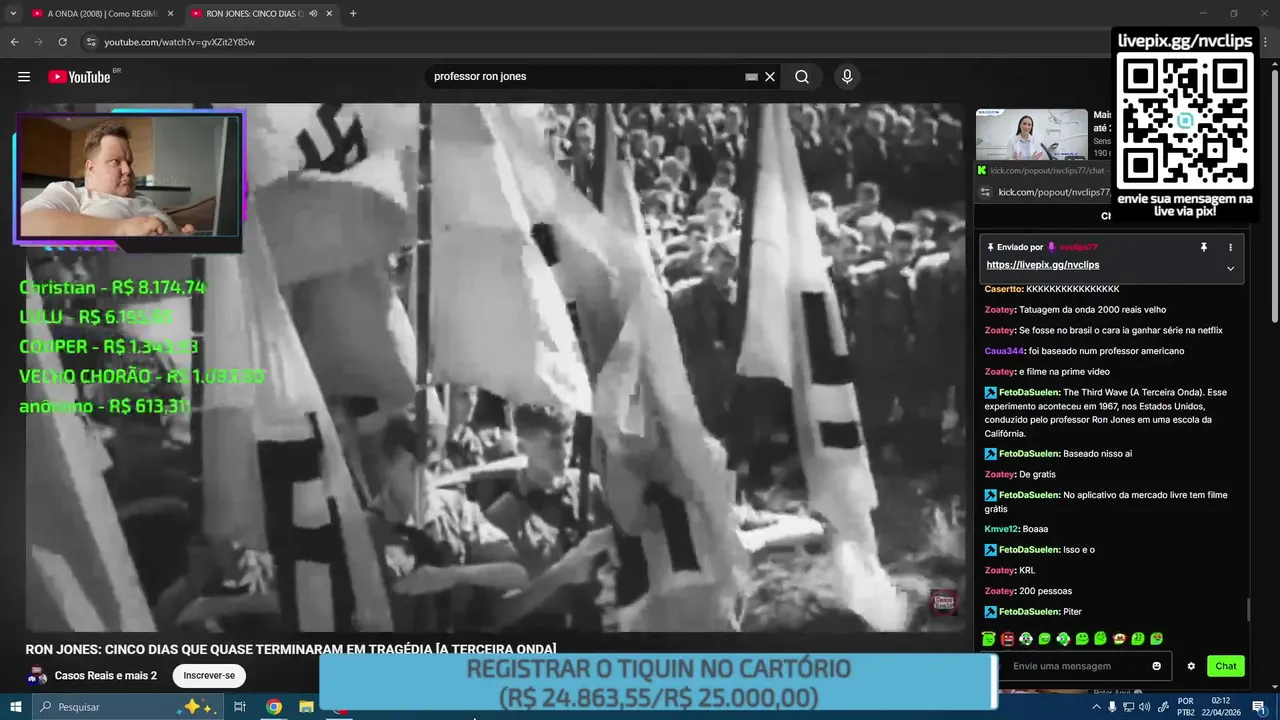Open chat settings gear icon
This screenshot has width=1280, height=720.
tap(1191, 666)
